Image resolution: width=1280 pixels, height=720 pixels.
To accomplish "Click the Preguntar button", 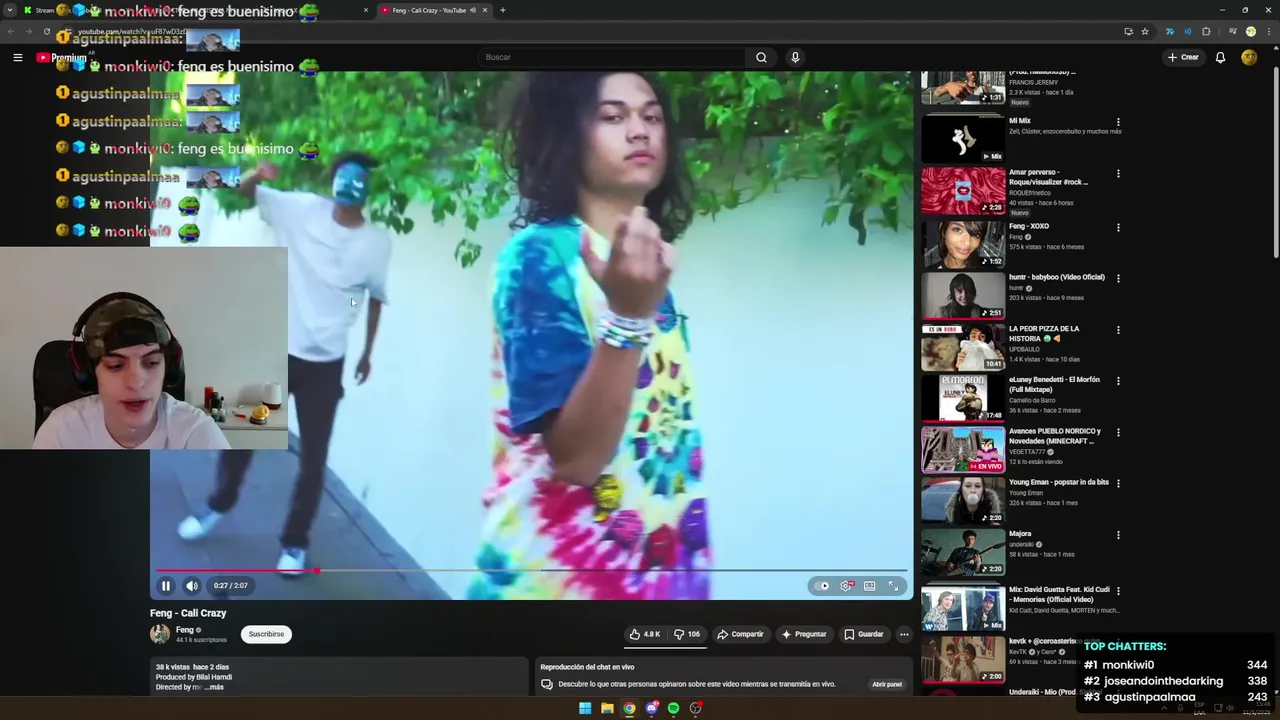I will [804, 634].
